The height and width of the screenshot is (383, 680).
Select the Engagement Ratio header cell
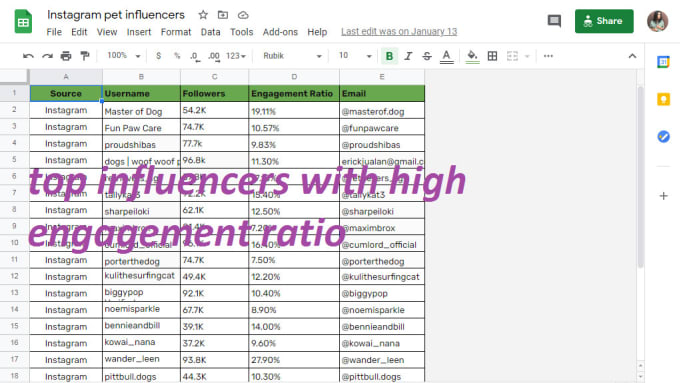(294, 94)
